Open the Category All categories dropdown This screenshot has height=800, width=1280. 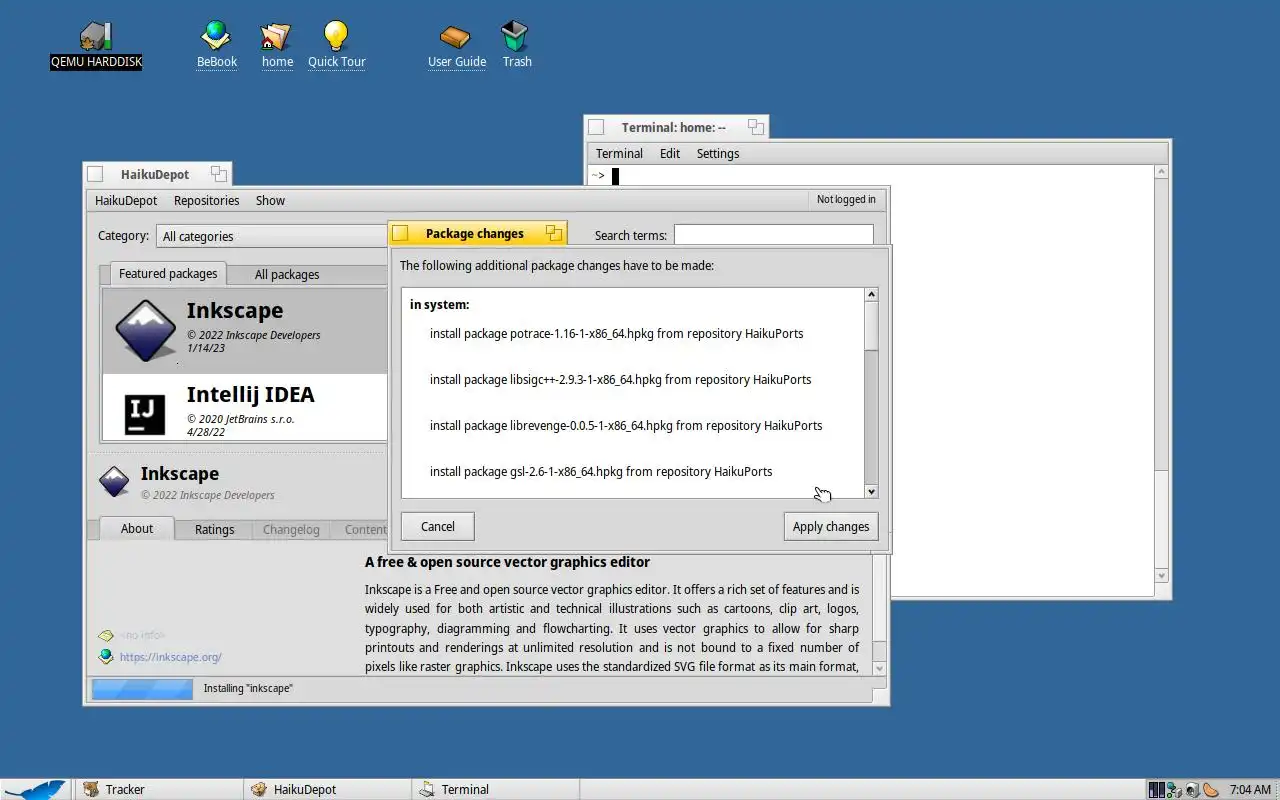coord(270,236)
